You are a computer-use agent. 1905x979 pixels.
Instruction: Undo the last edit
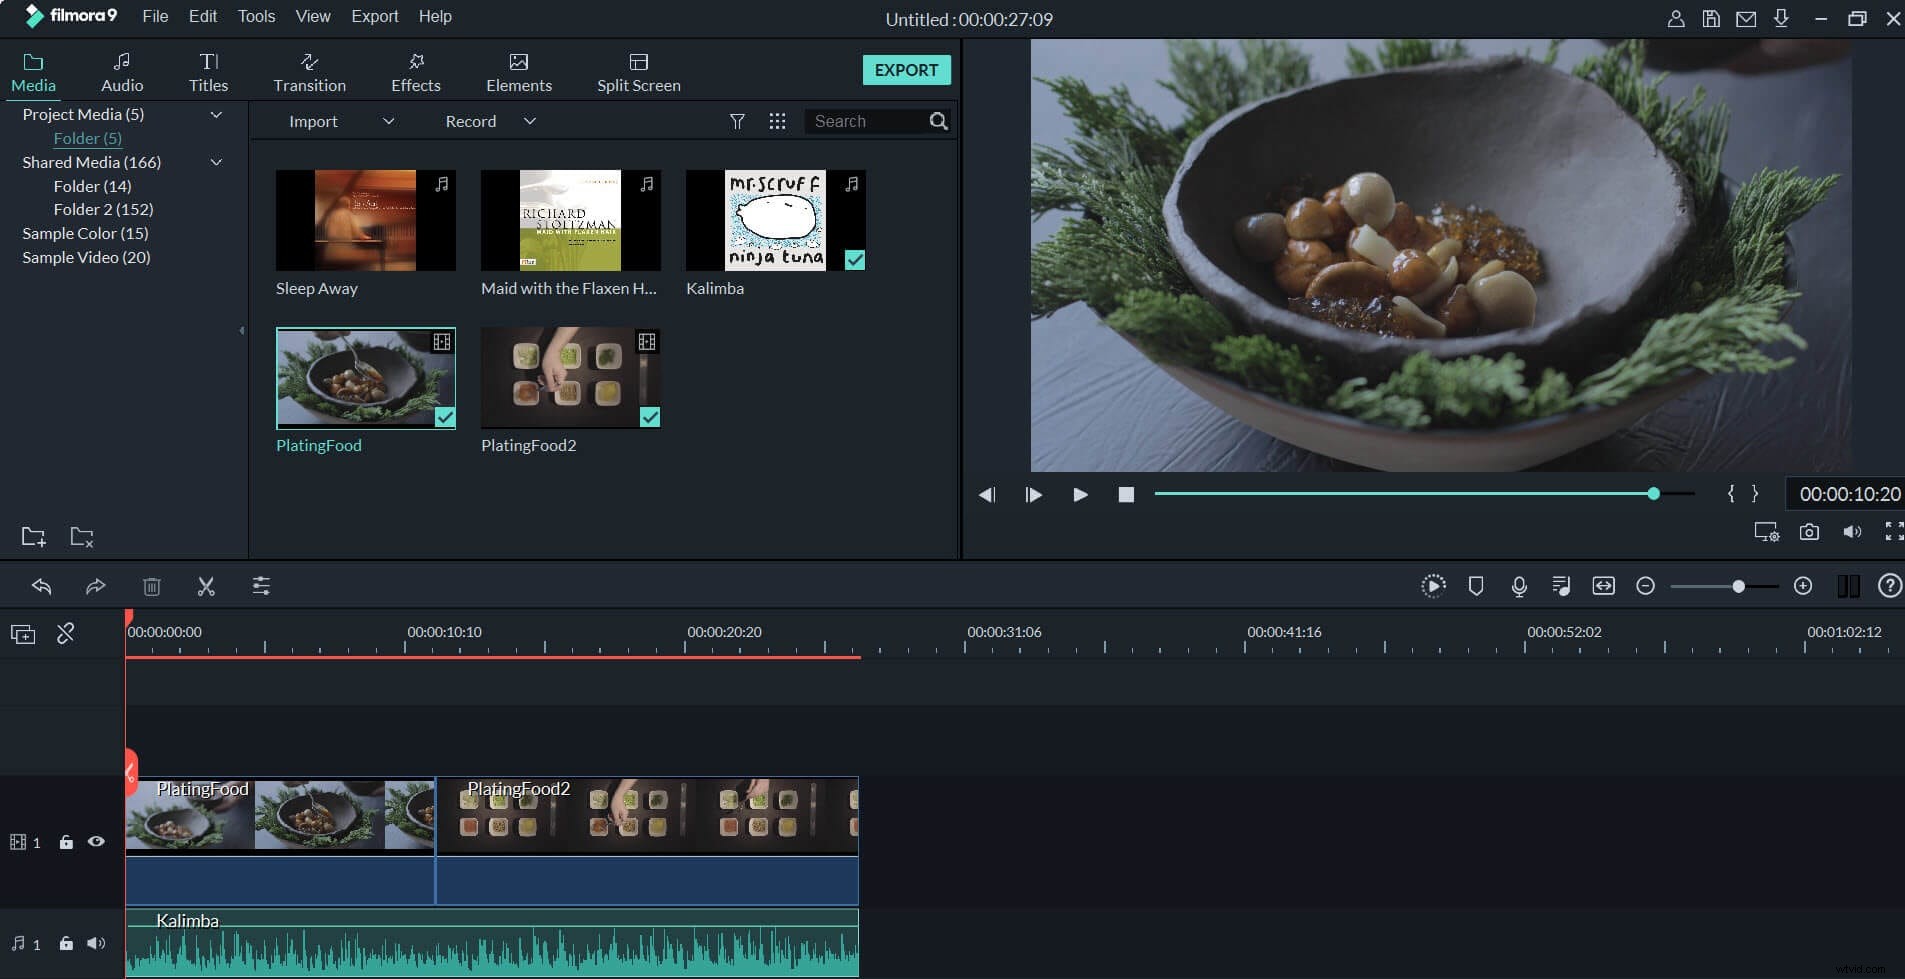(x=41, y=586)
